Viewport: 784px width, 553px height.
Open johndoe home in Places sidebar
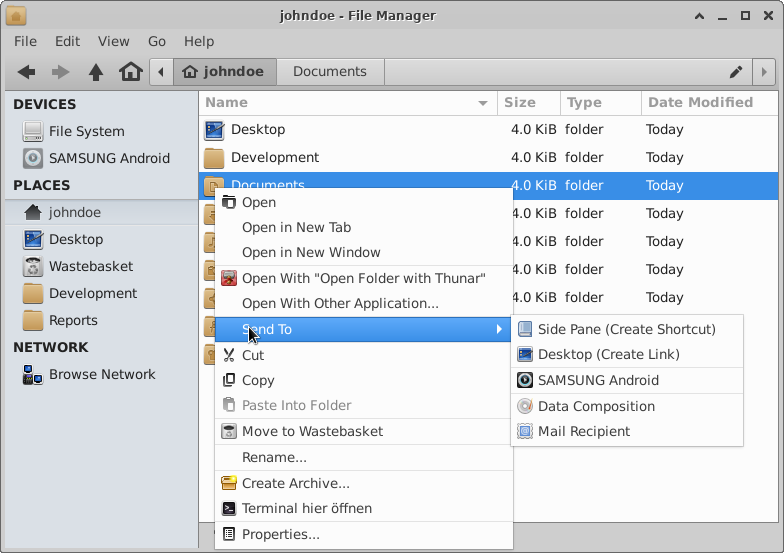(x=102, y=212)
